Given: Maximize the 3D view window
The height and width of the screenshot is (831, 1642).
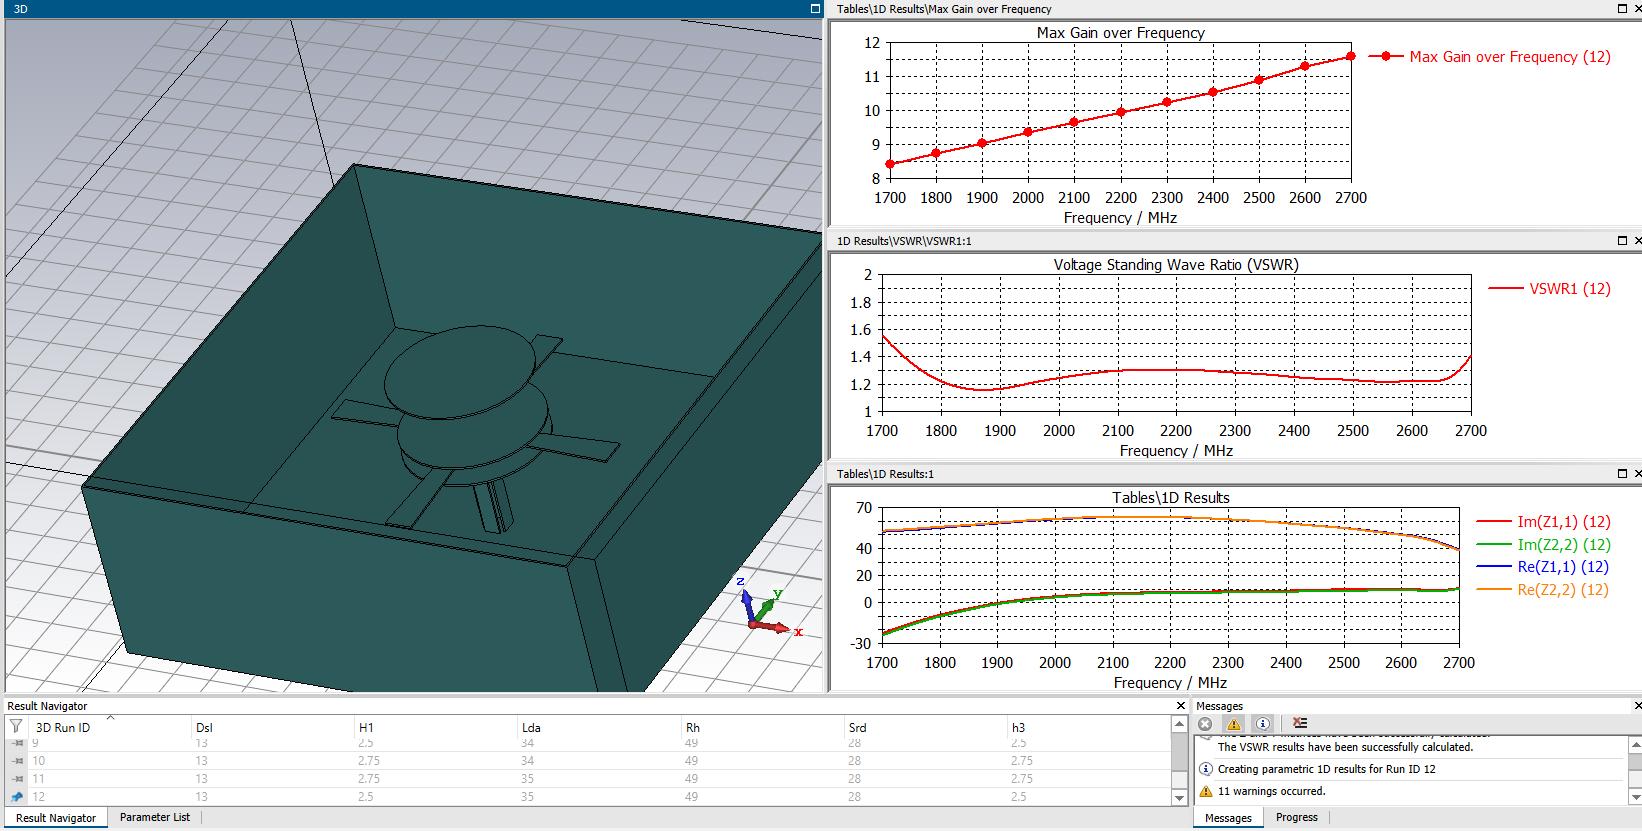Looking at the screenshot, I should [x=815, y=8].
